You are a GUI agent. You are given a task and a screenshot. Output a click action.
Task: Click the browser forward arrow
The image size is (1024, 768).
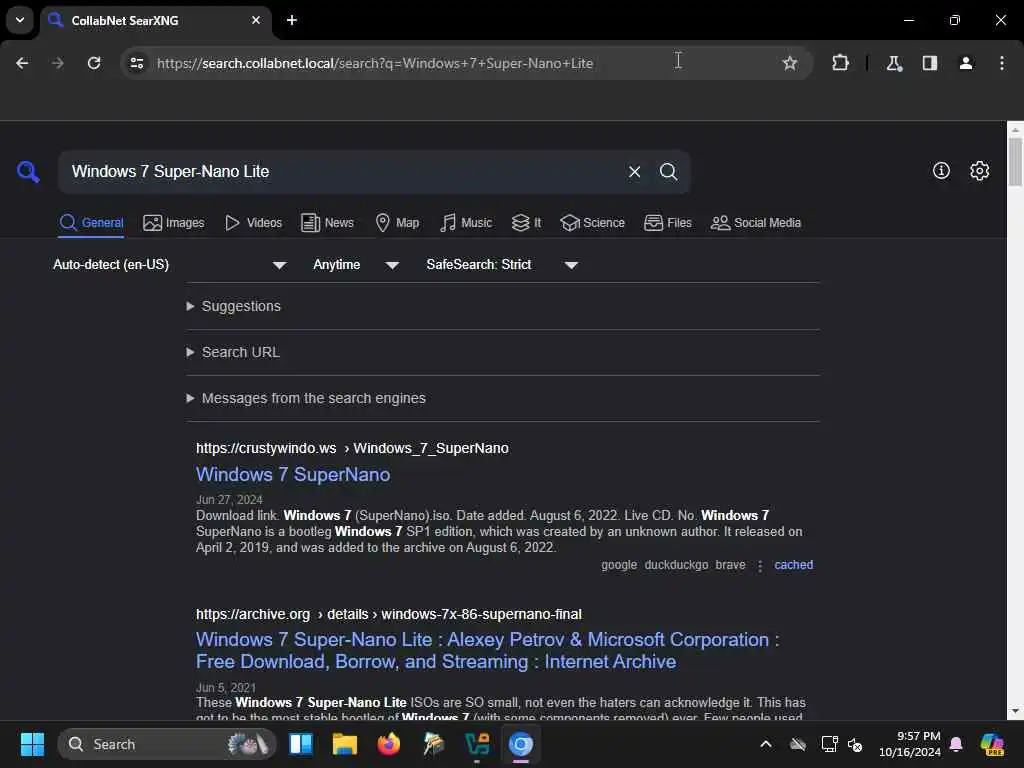pyautogui.click(x=58, y=63)
